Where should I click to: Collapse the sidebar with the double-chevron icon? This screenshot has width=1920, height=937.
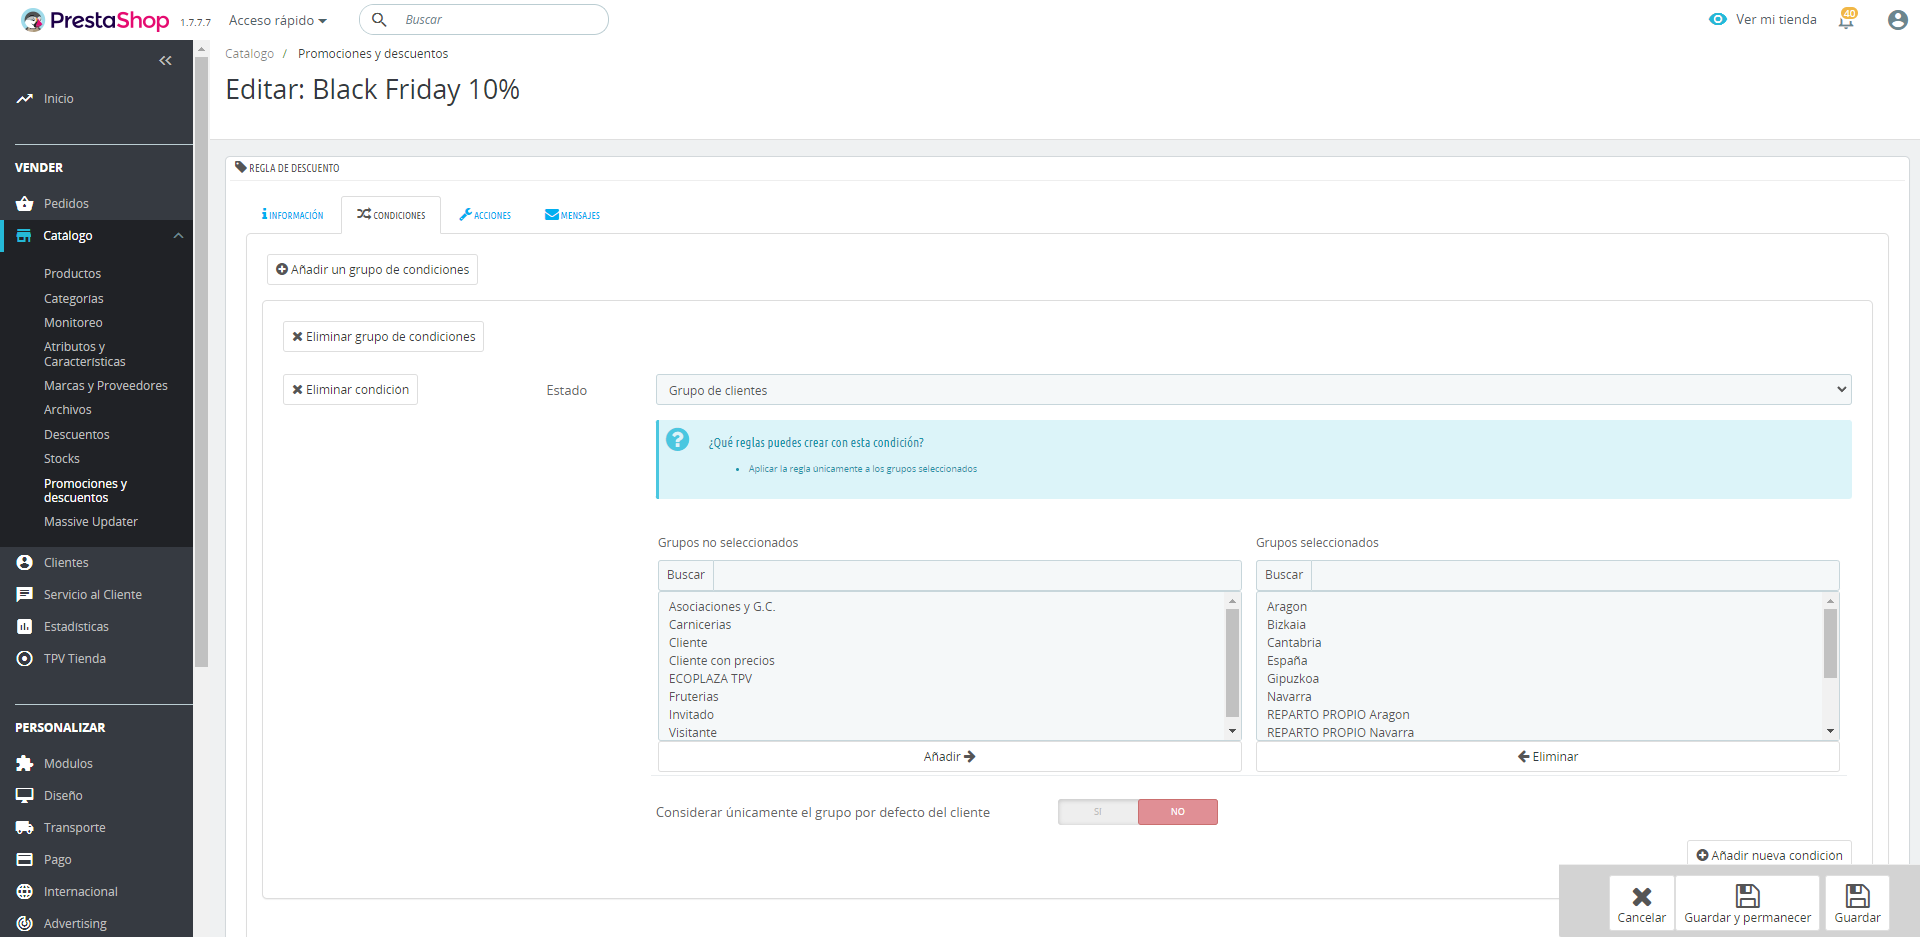[165, 61]
